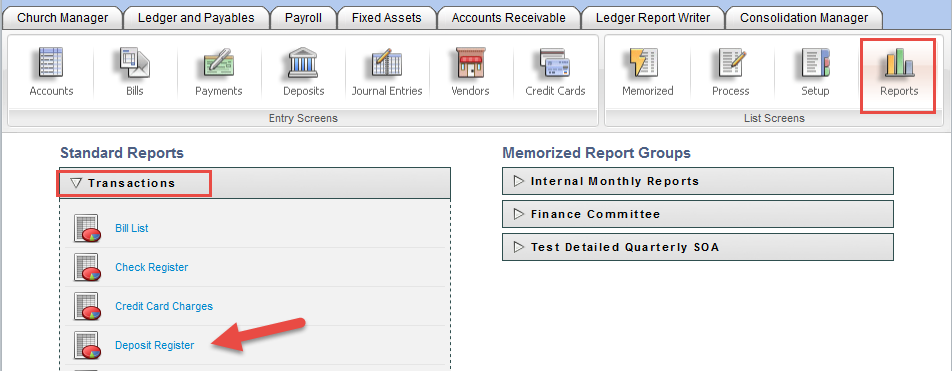The image size is (952, 371).
Task: Open the Accounts entry screen icon
Action: click(52, 63)
